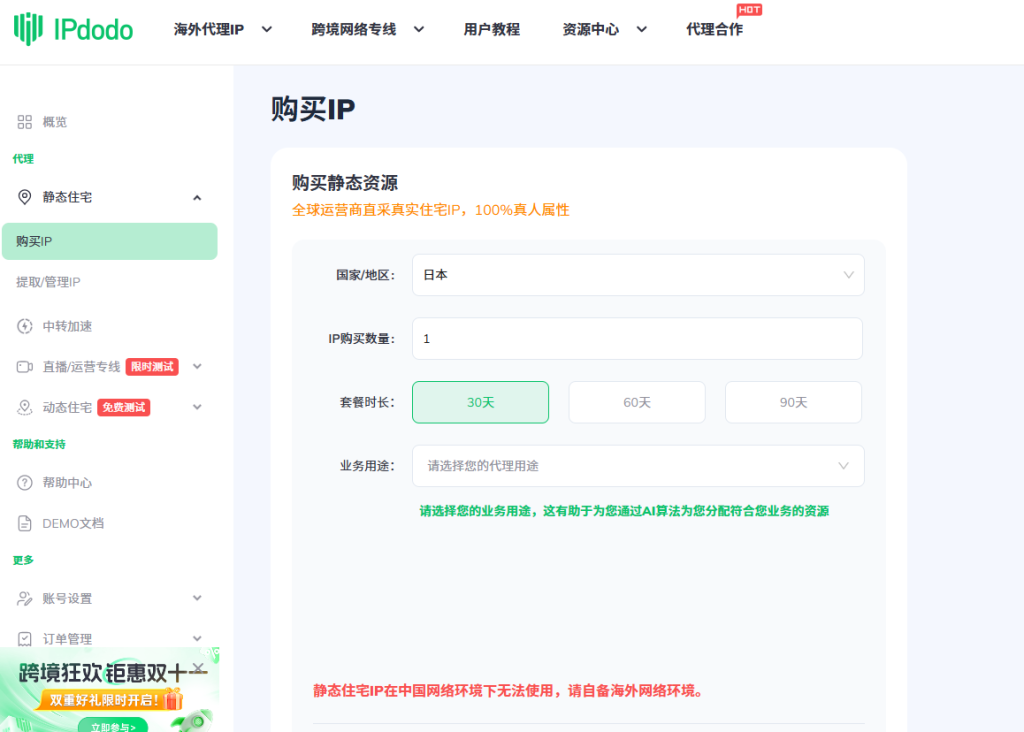This screenshot has width=1024, height=732.
Task: Open 帮助中心 question mark icon
Action: [25, 483]
